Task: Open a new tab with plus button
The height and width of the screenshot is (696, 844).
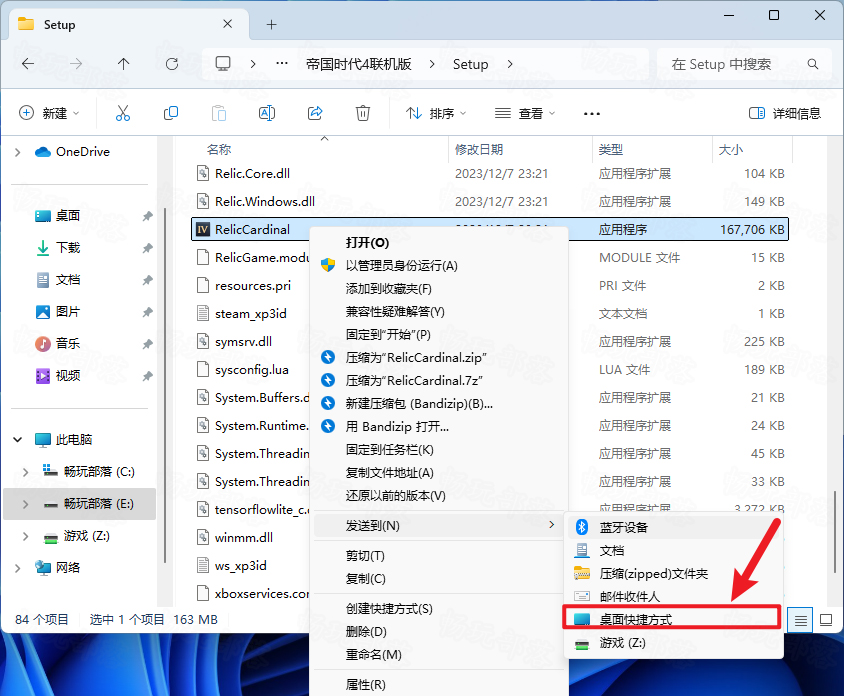Action: [271, 24]
